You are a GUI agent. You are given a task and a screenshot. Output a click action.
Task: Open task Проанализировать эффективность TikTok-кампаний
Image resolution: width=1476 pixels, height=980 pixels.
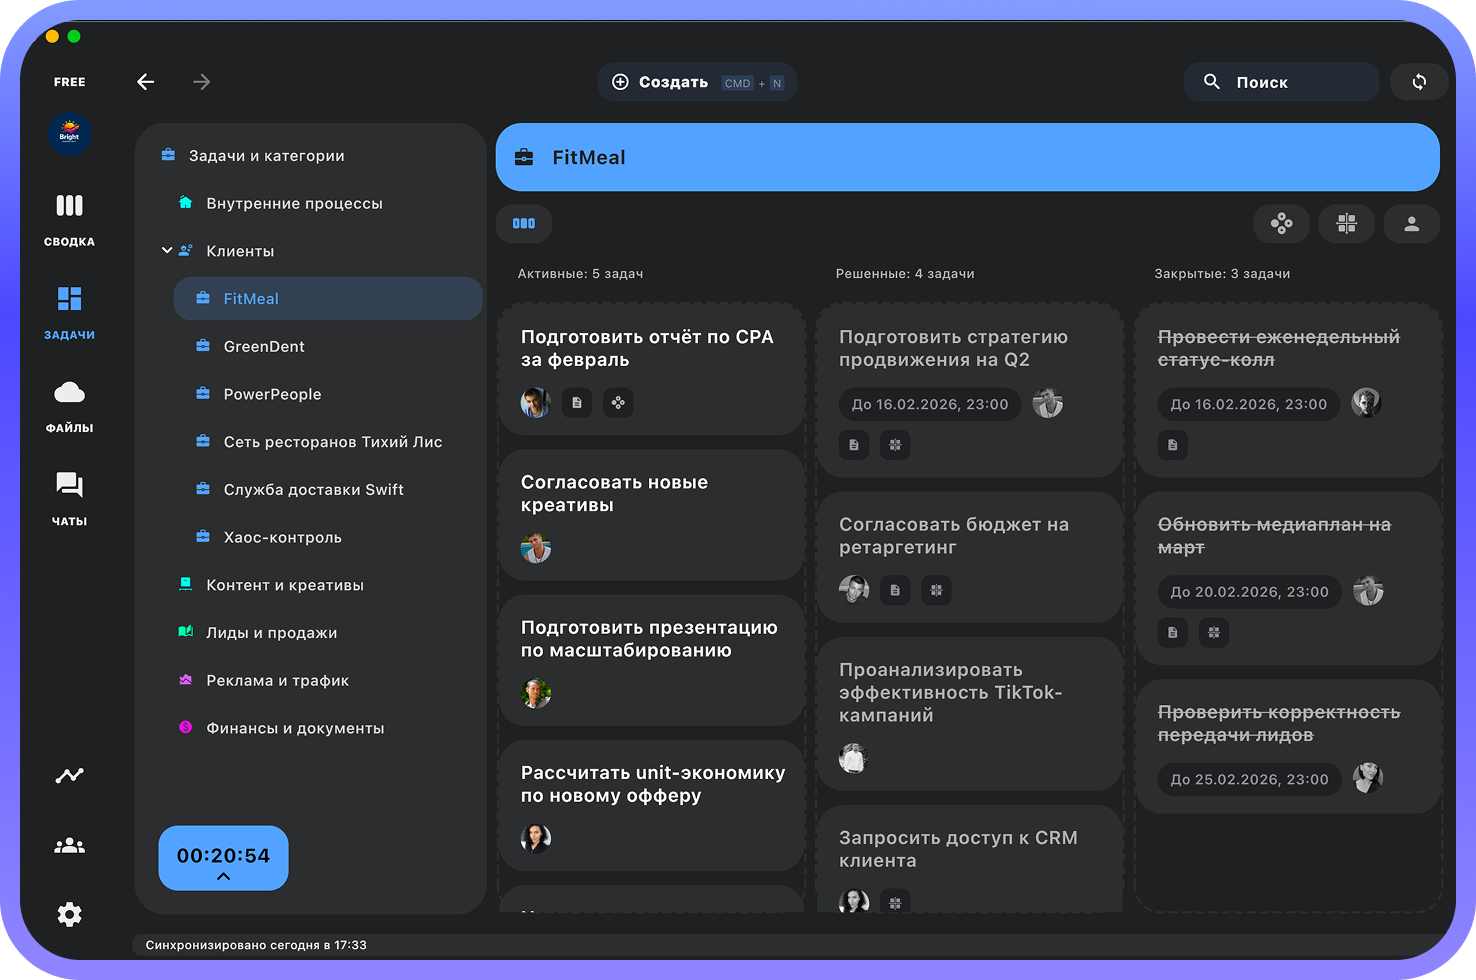970,714
